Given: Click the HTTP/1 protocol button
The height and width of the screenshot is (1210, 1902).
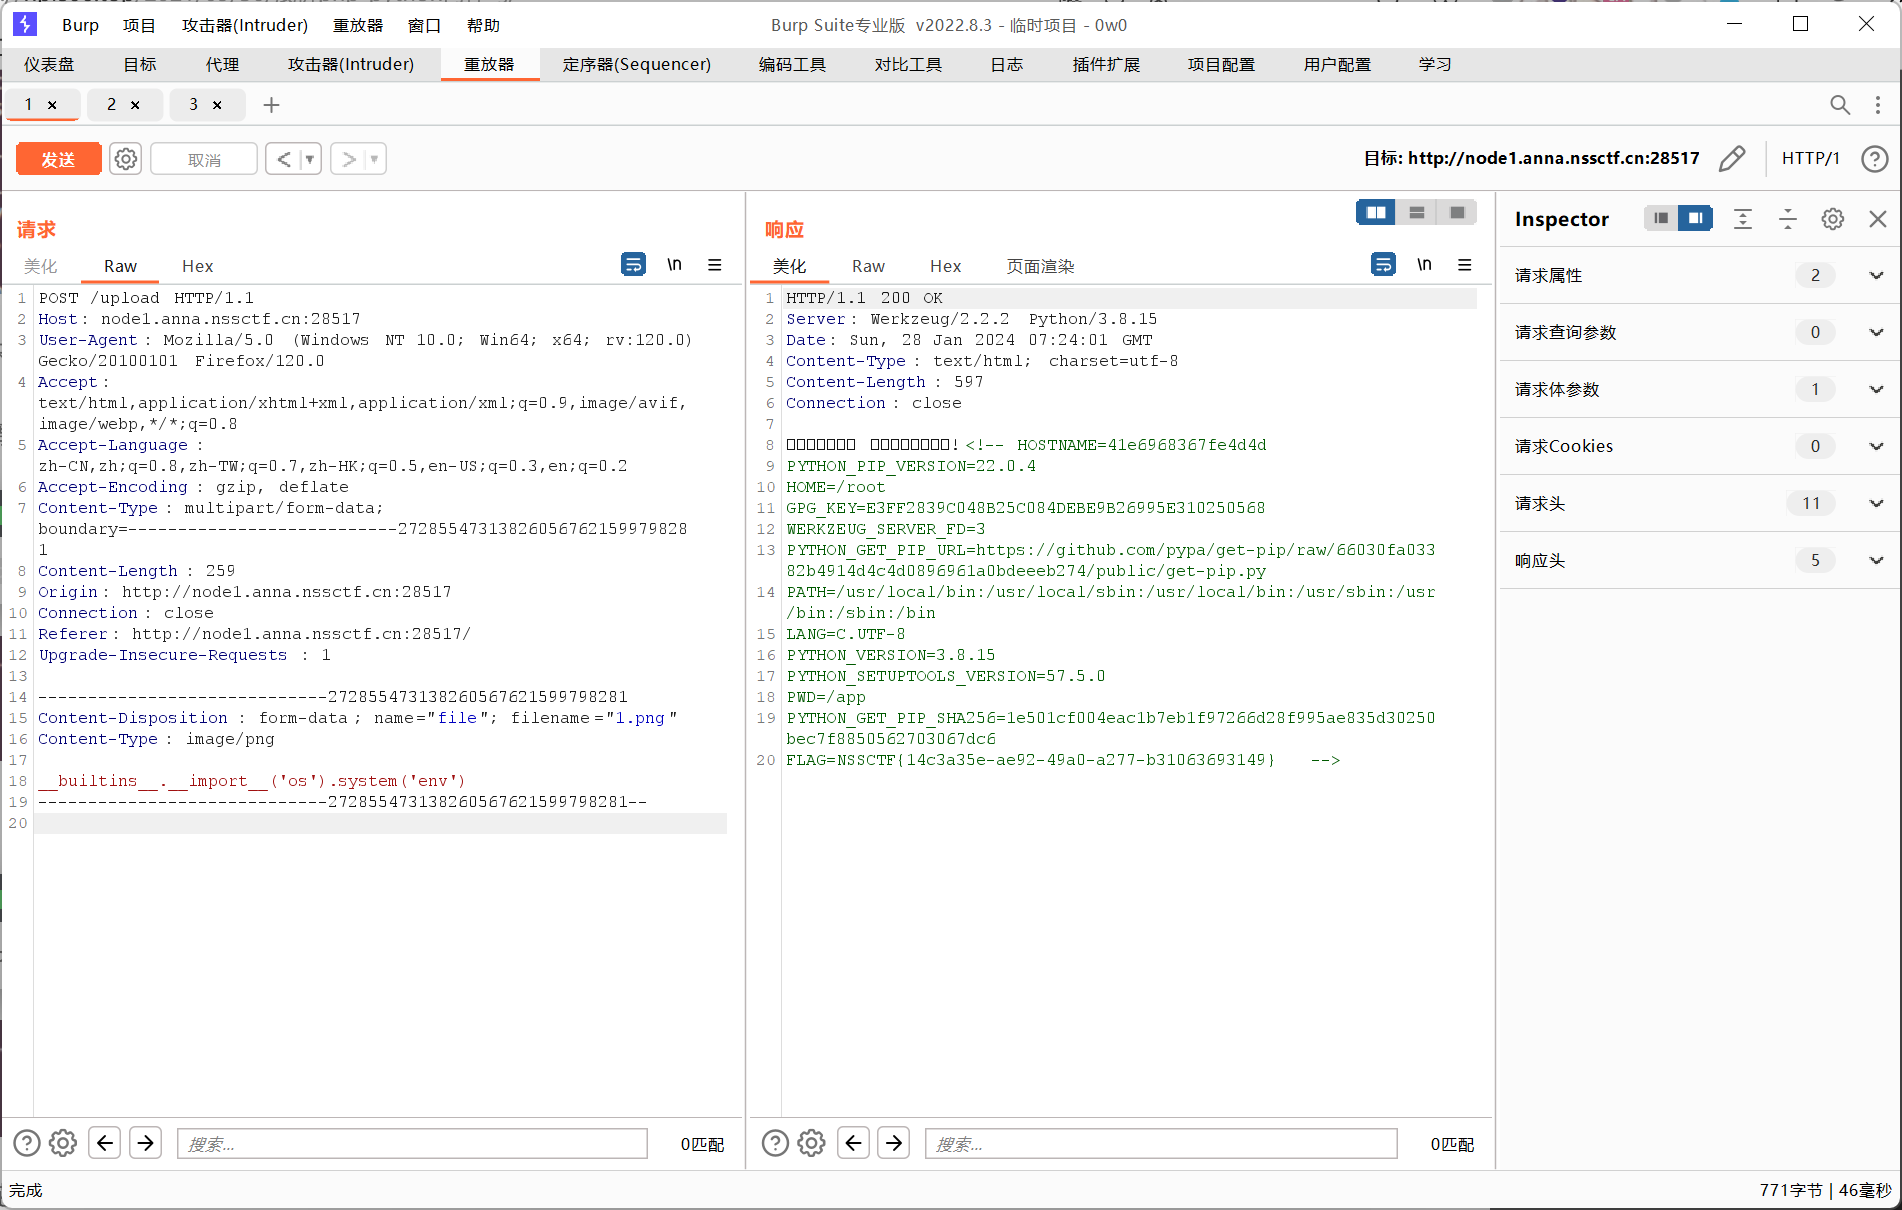Looking at the screenshot, I should click(1810, 158).
